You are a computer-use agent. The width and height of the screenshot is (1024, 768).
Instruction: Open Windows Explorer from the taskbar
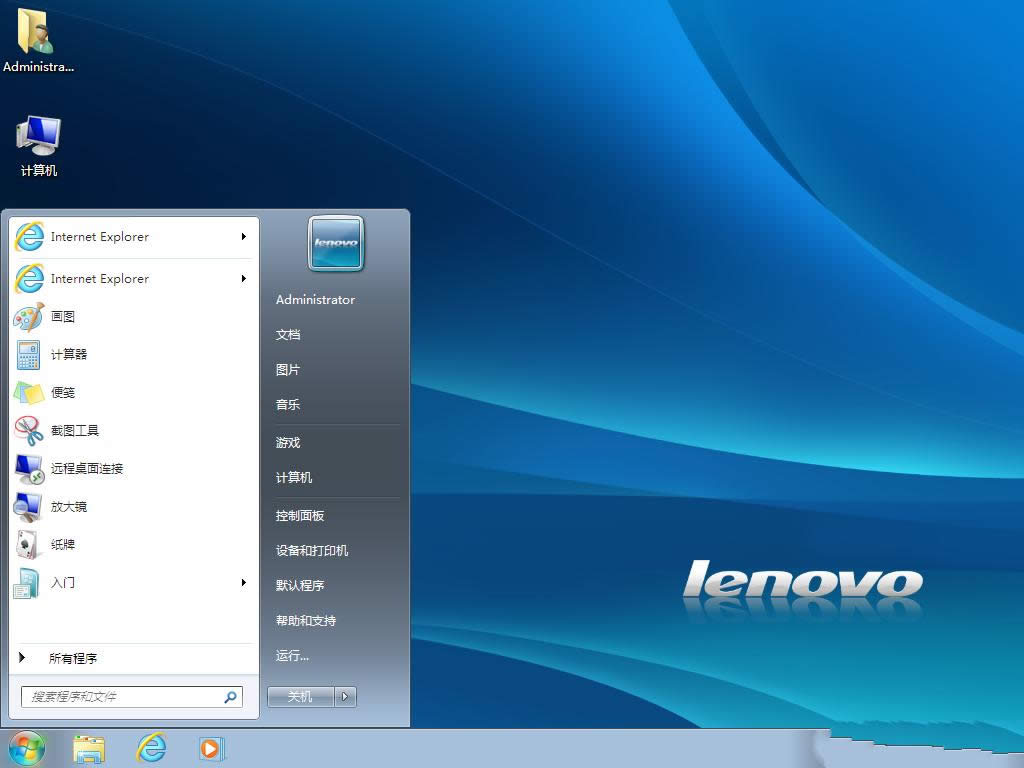[x=90, y=747]
